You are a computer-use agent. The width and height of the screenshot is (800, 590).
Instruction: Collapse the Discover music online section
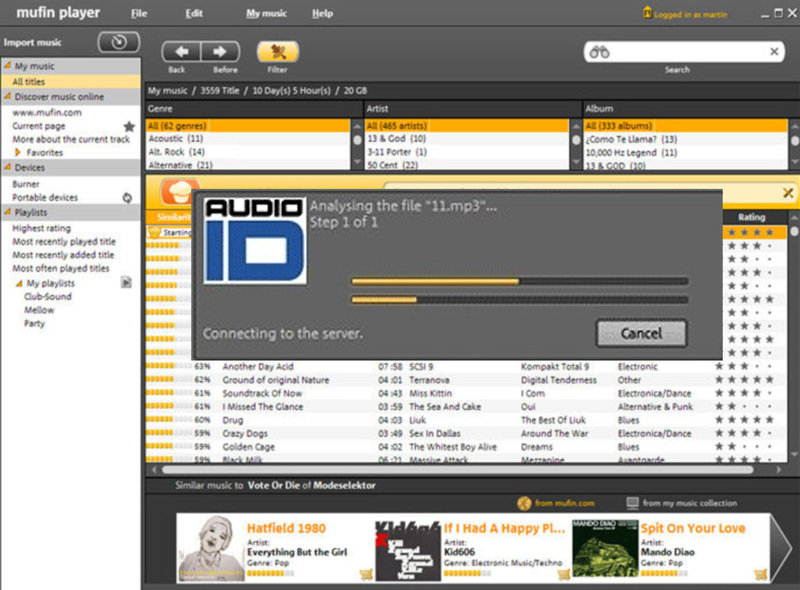[x=8, y=96]
